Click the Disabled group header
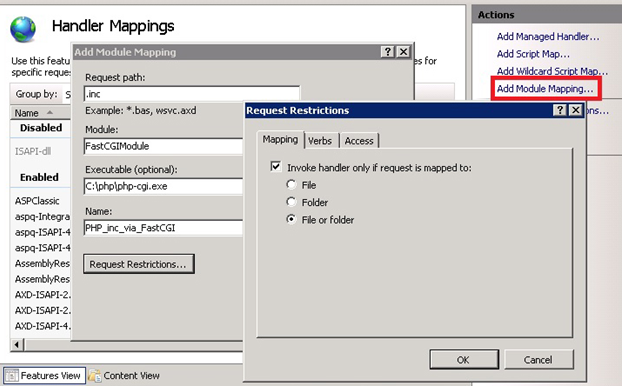The image size is (624, 387). (x=41, y=128)
